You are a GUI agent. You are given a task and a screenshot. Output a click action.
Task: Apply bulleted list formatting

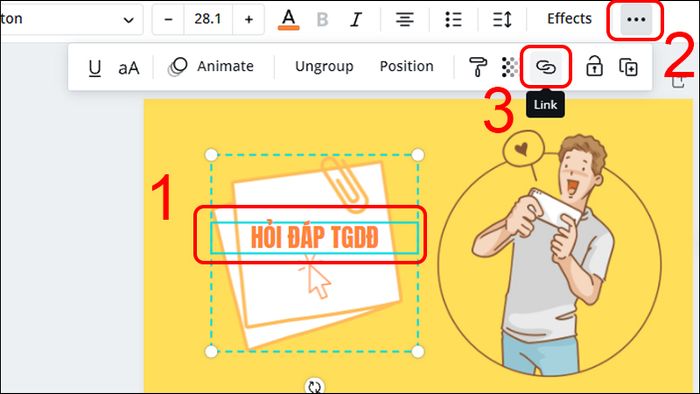coord(453,20)
